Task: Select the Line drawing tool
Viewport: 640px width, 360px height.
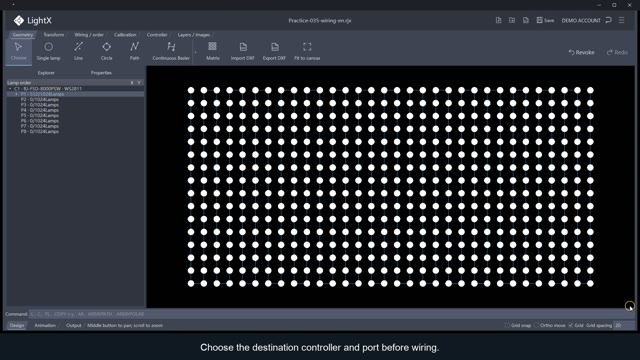Action: (x=78, y=51)
